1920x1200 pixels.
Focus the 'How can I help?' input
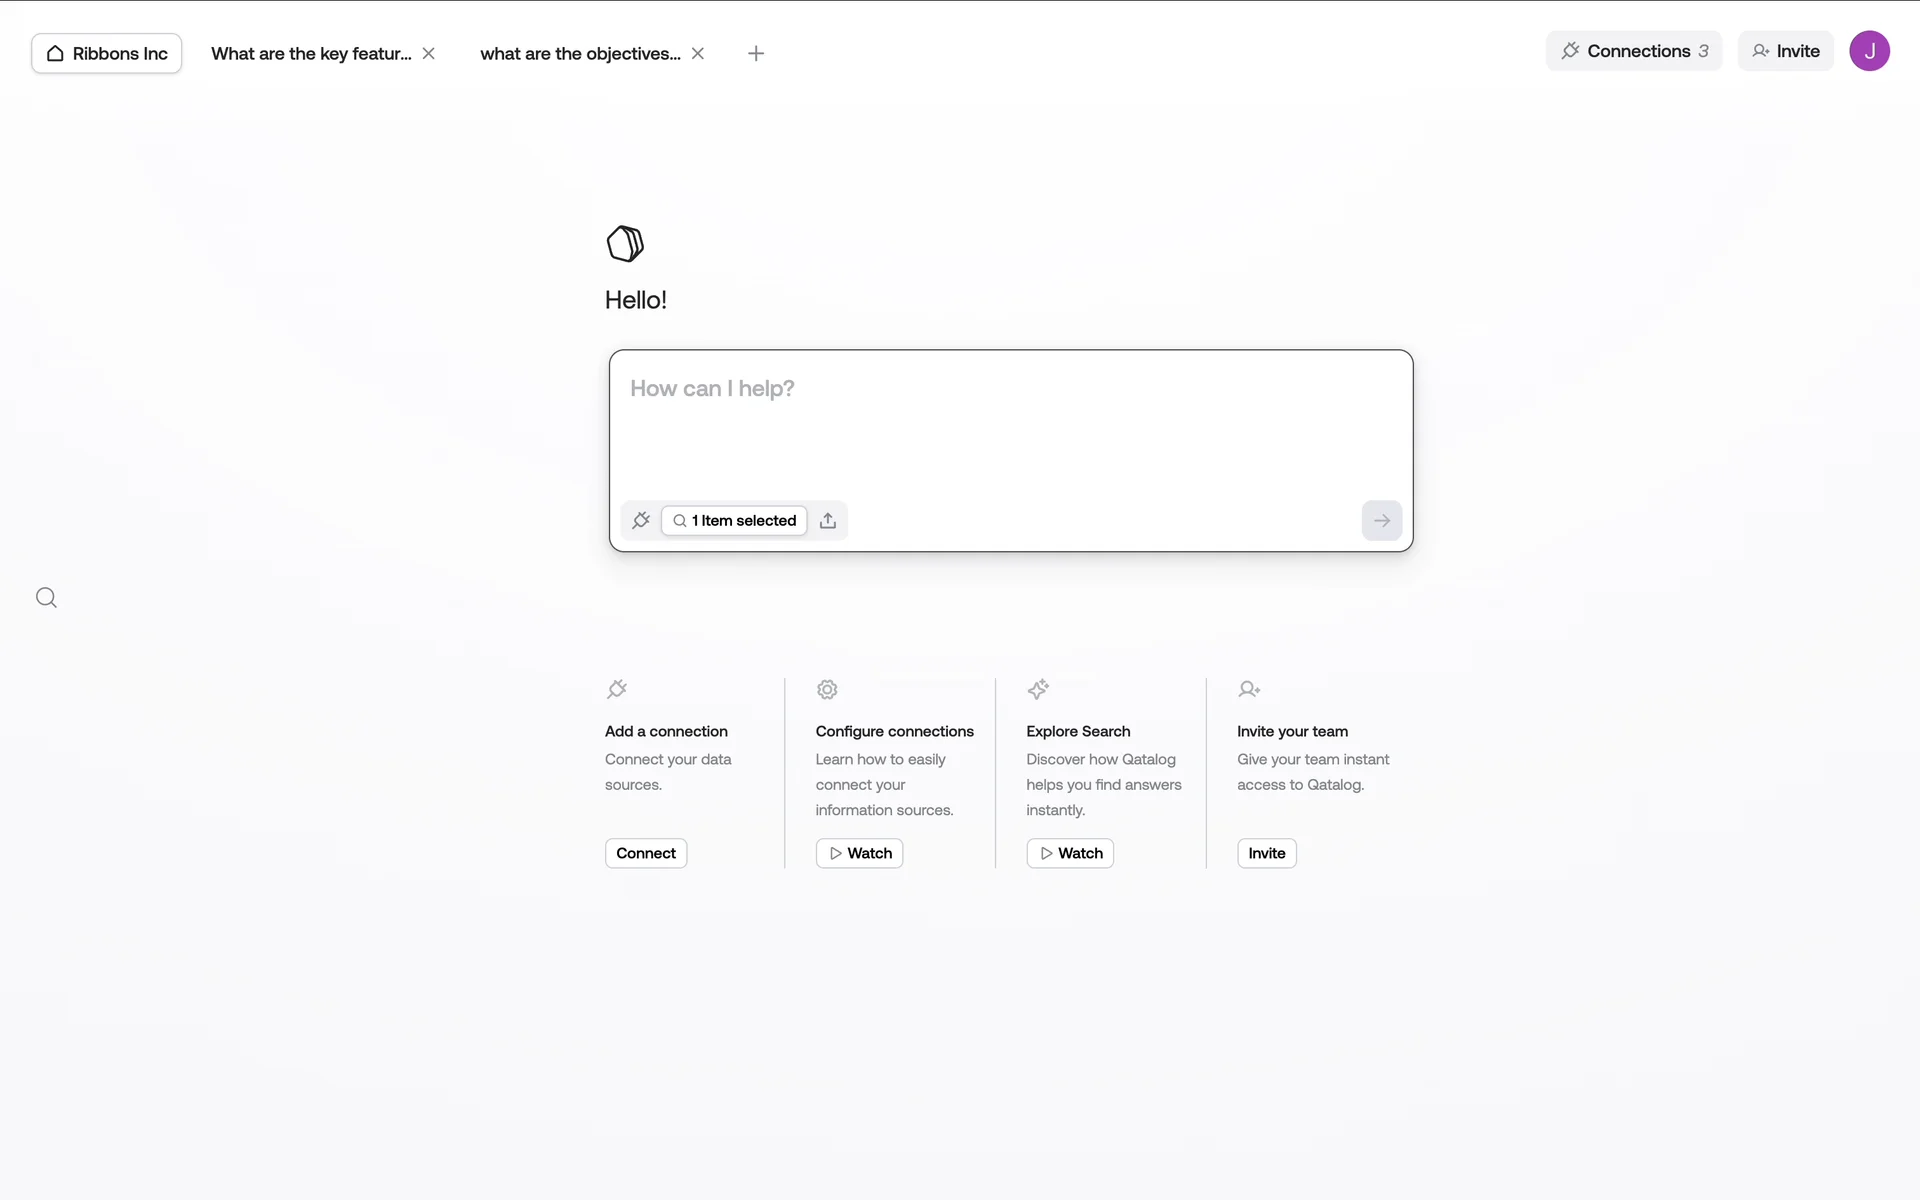pos(1010,420)
